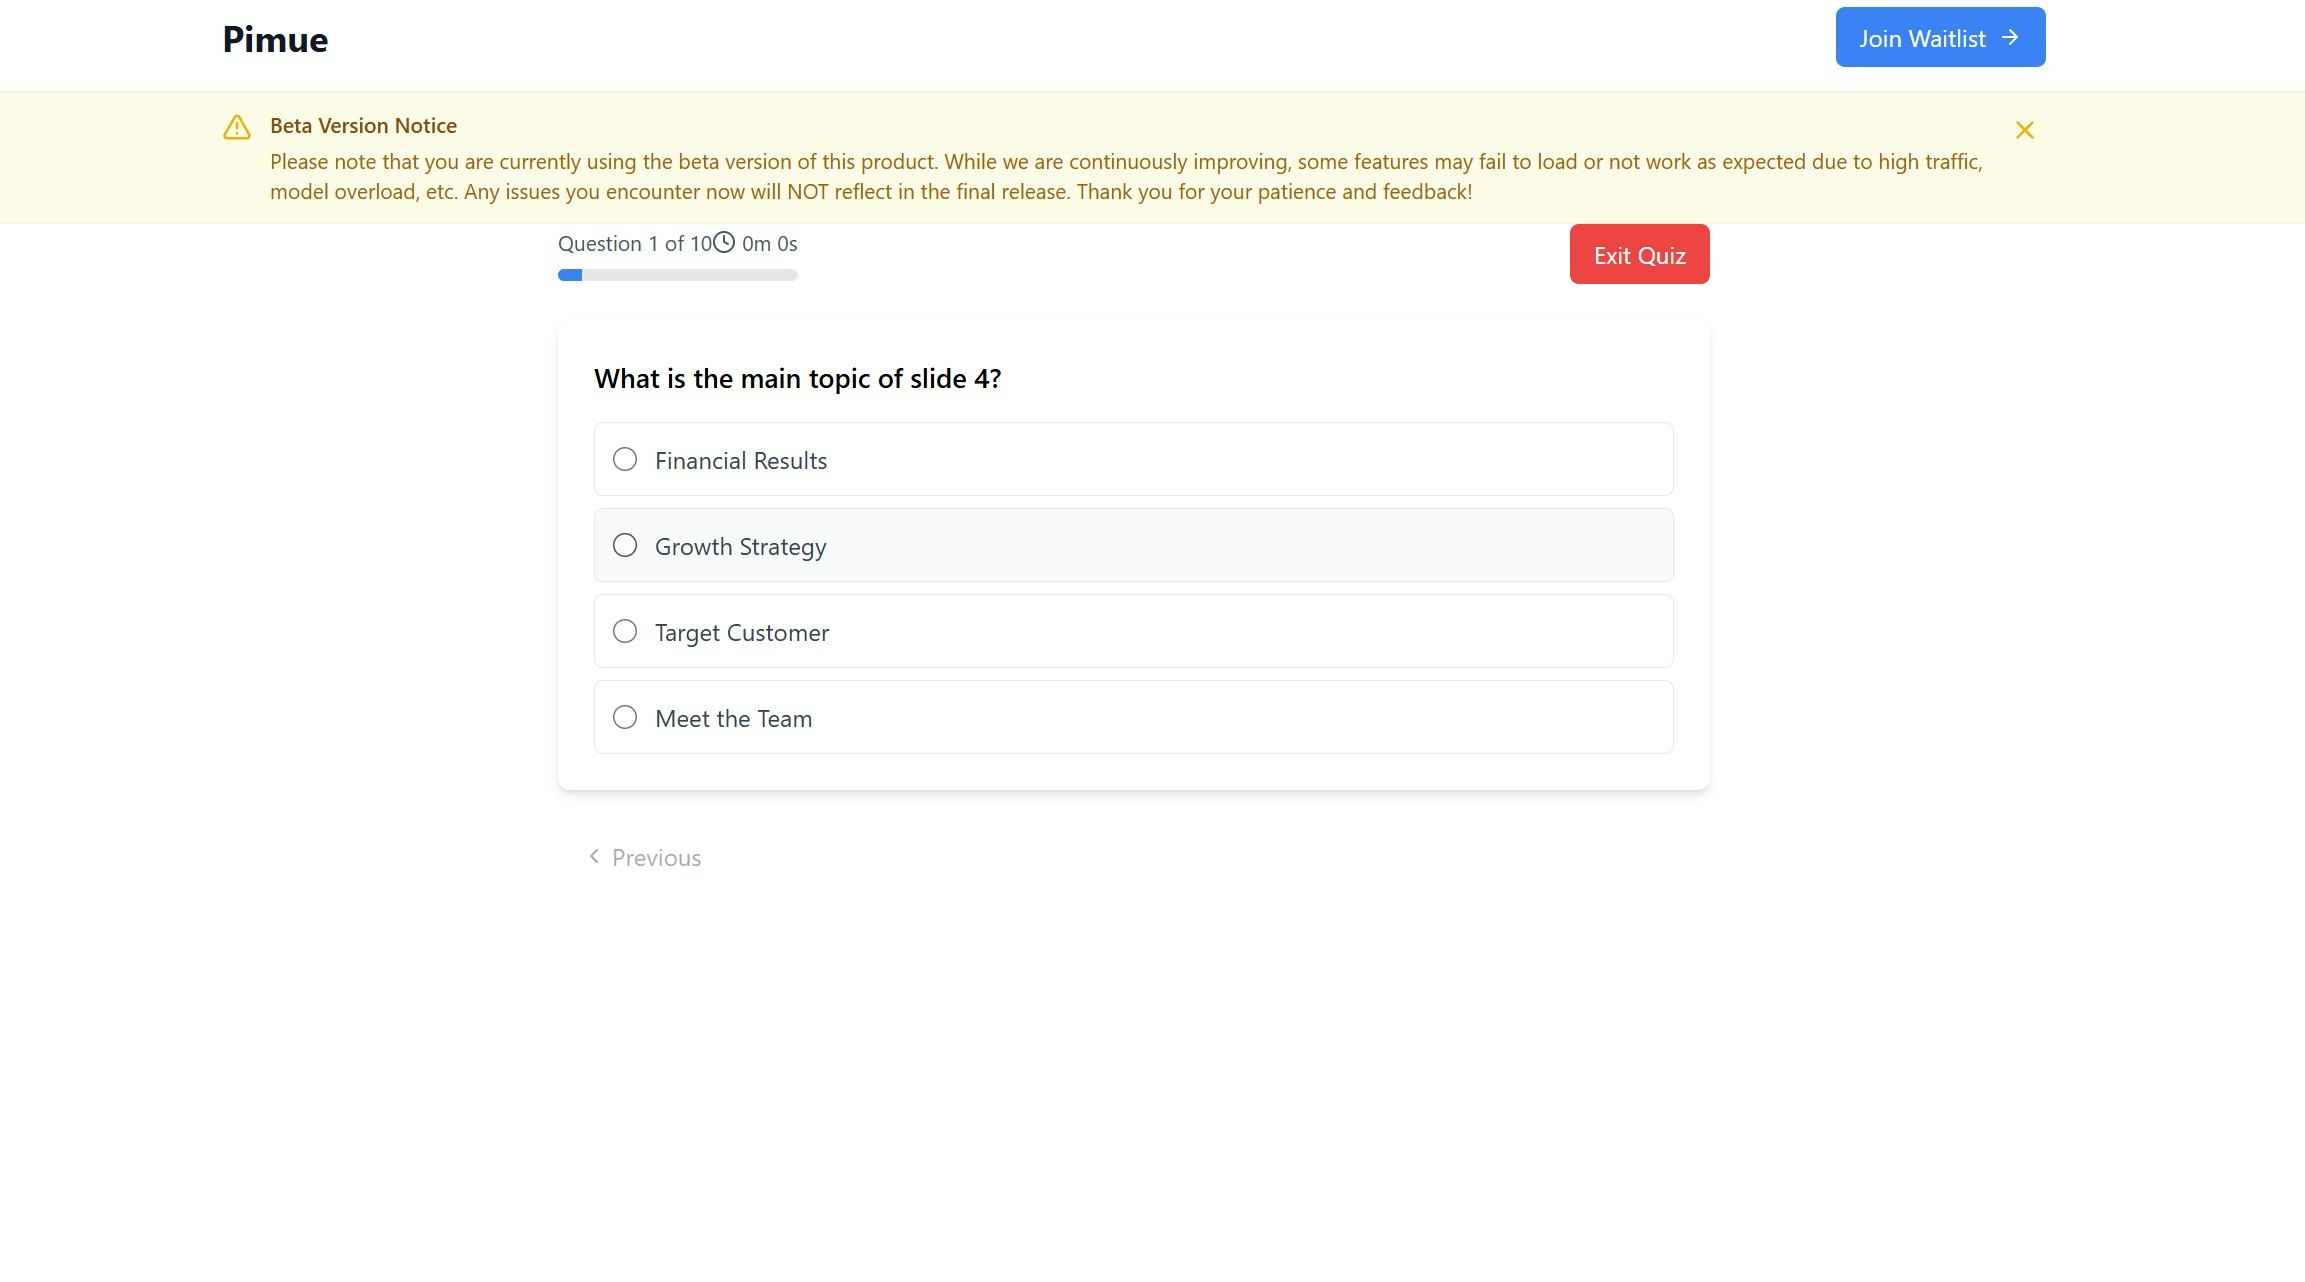The image size is (2305, 1282).
Task: Click the Growth Strategy answer row
Action: (x=1133, y=545)
